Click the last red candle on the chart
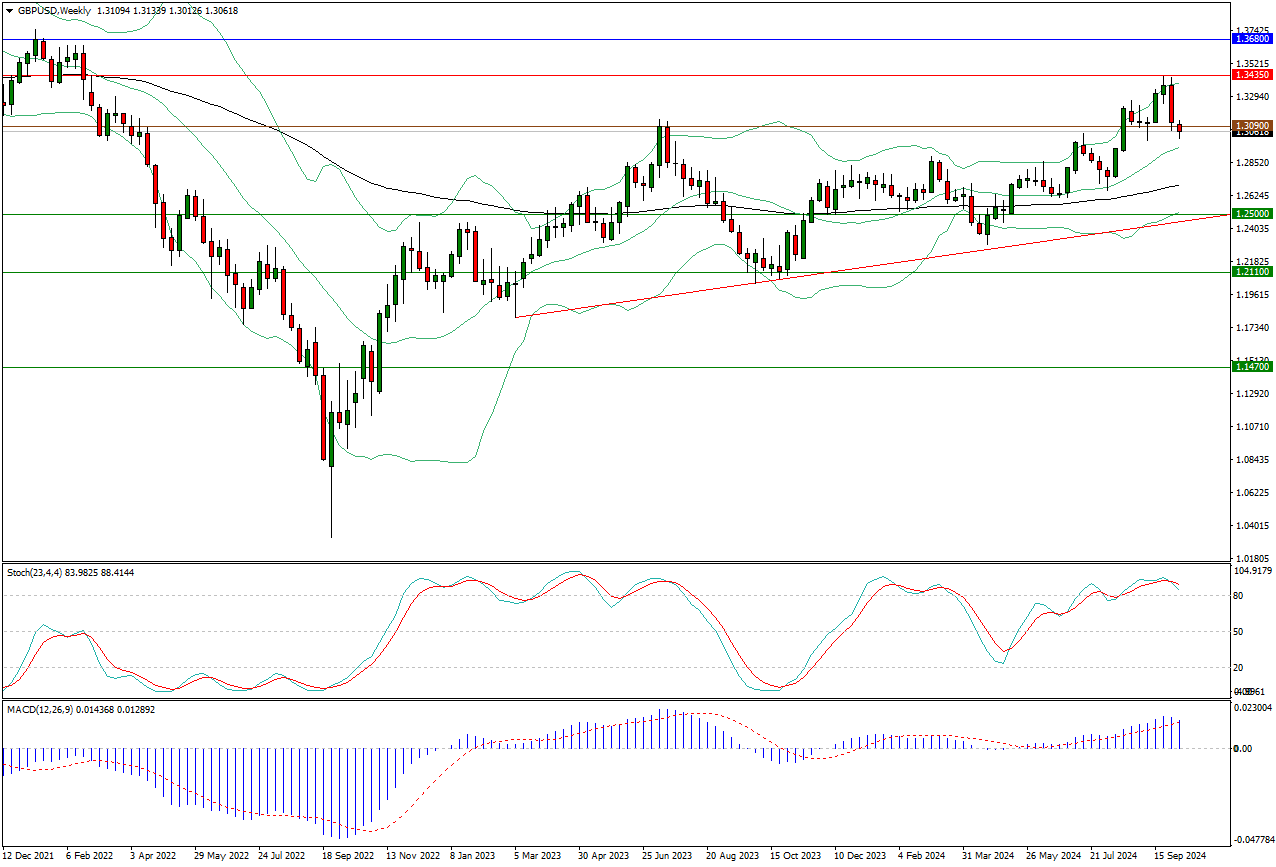The width and height of the screenshot is (1276, 867). point(1180,128)
